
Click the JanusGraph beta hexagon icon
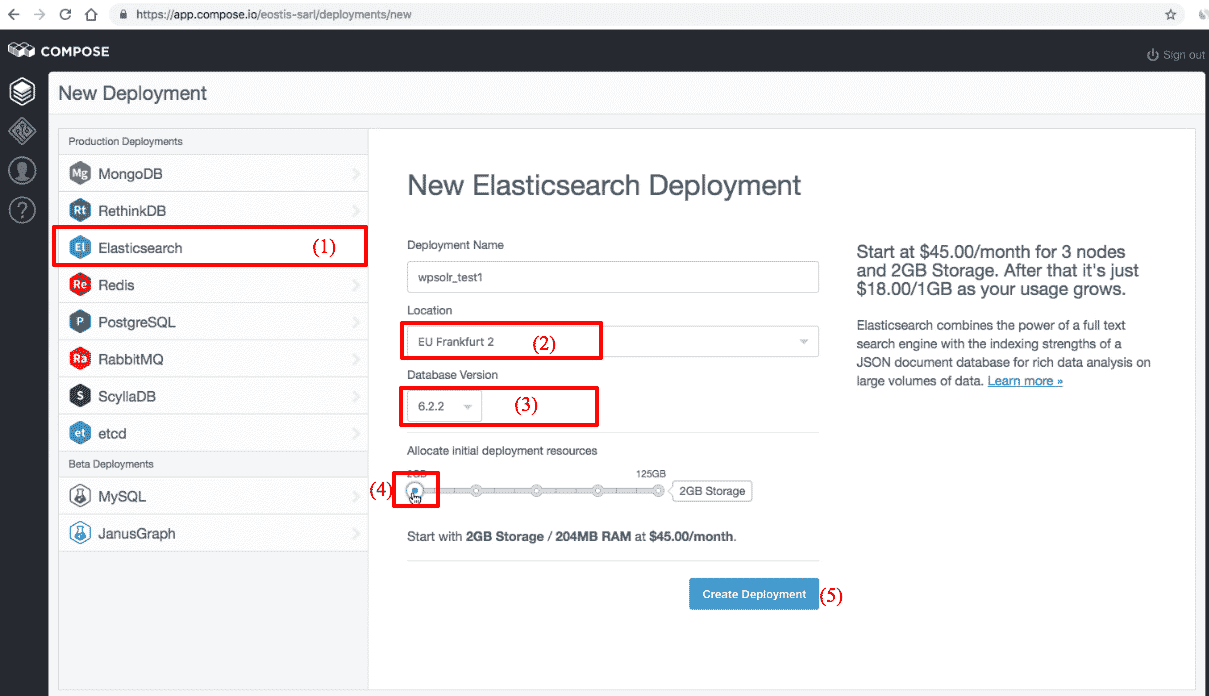[80, 533]
